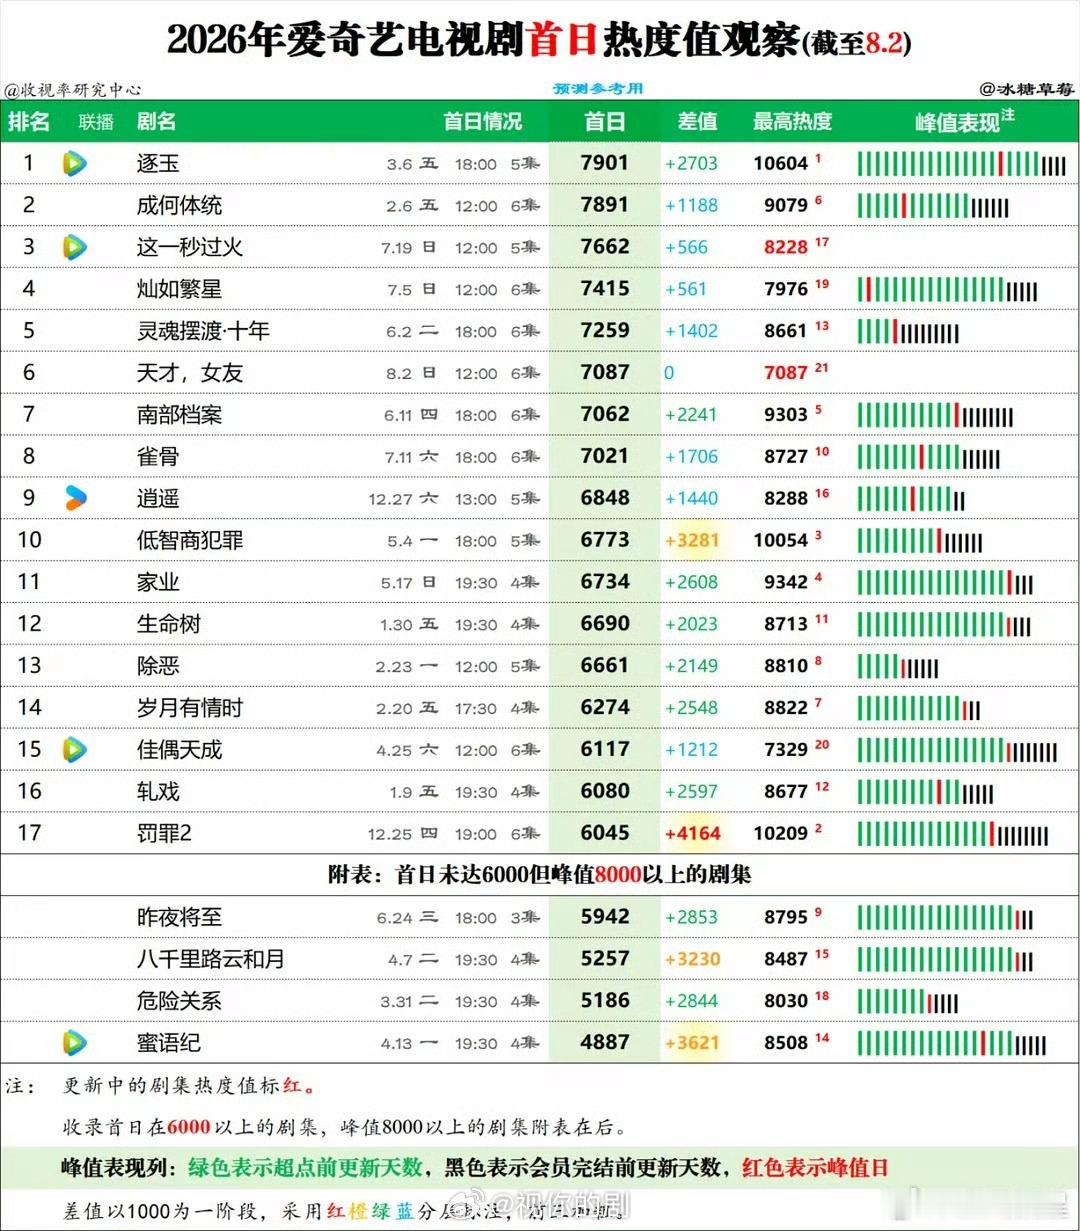1080x1231 pixels.
Task: Click the peak bar chart in 除恶 row
Action: [898, 667]
